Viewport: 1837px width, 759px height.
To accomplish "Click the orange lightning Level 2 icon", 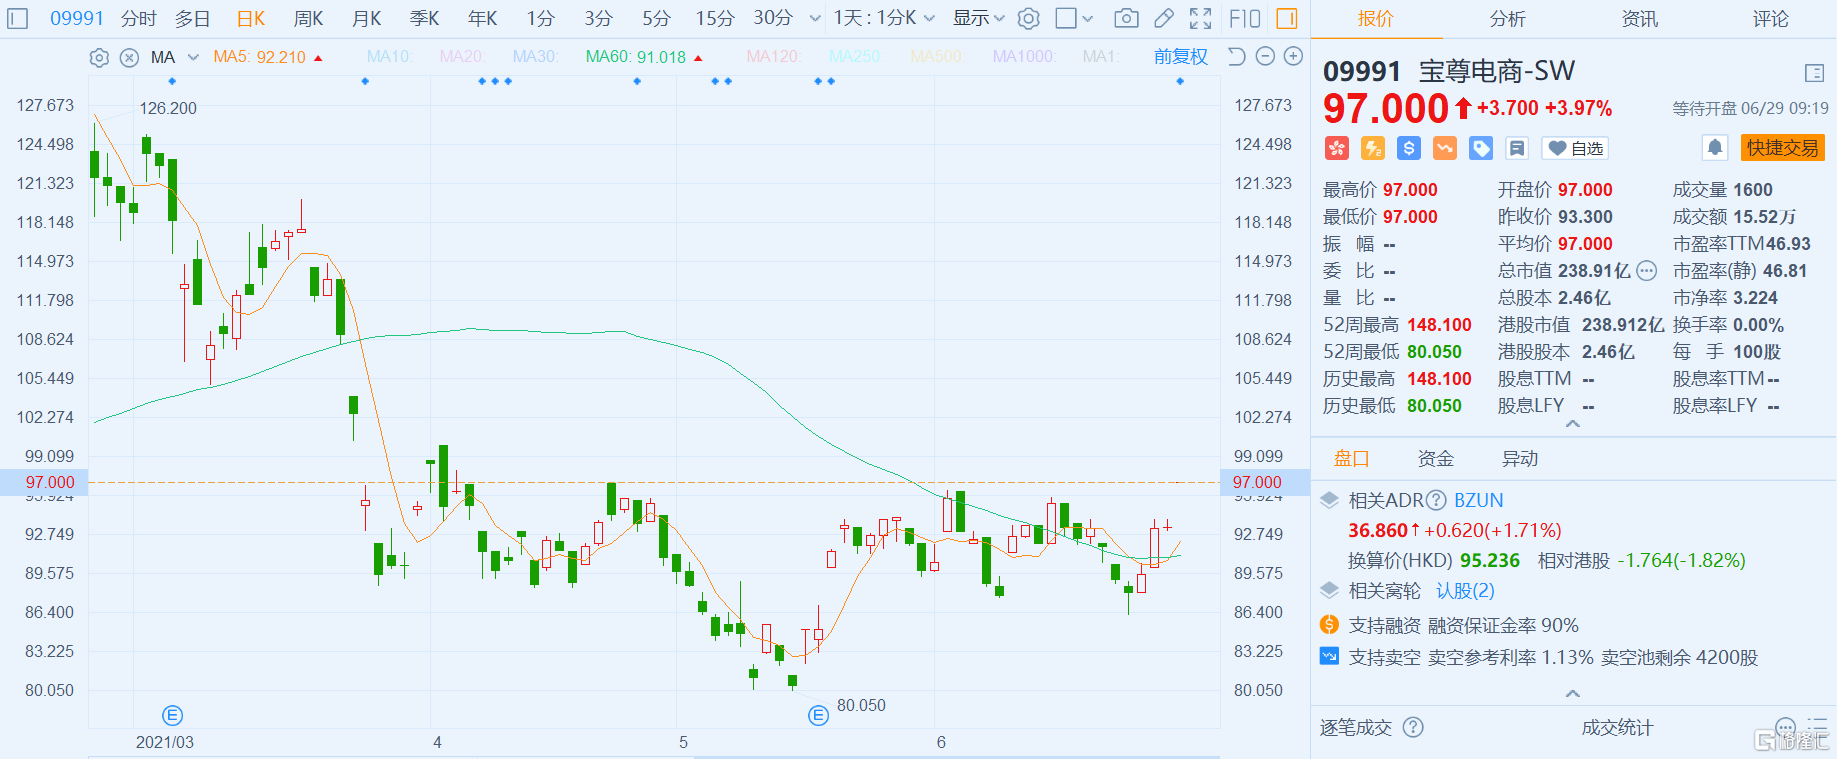I will point(1373,148).
